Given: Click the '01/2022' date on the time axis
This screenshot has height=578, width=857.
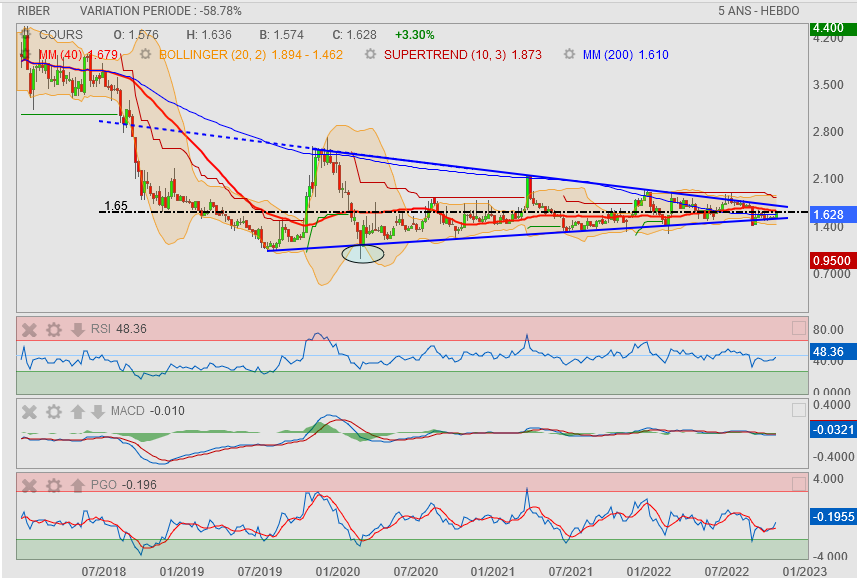Looking at the screenshot, I should [649, 571].
